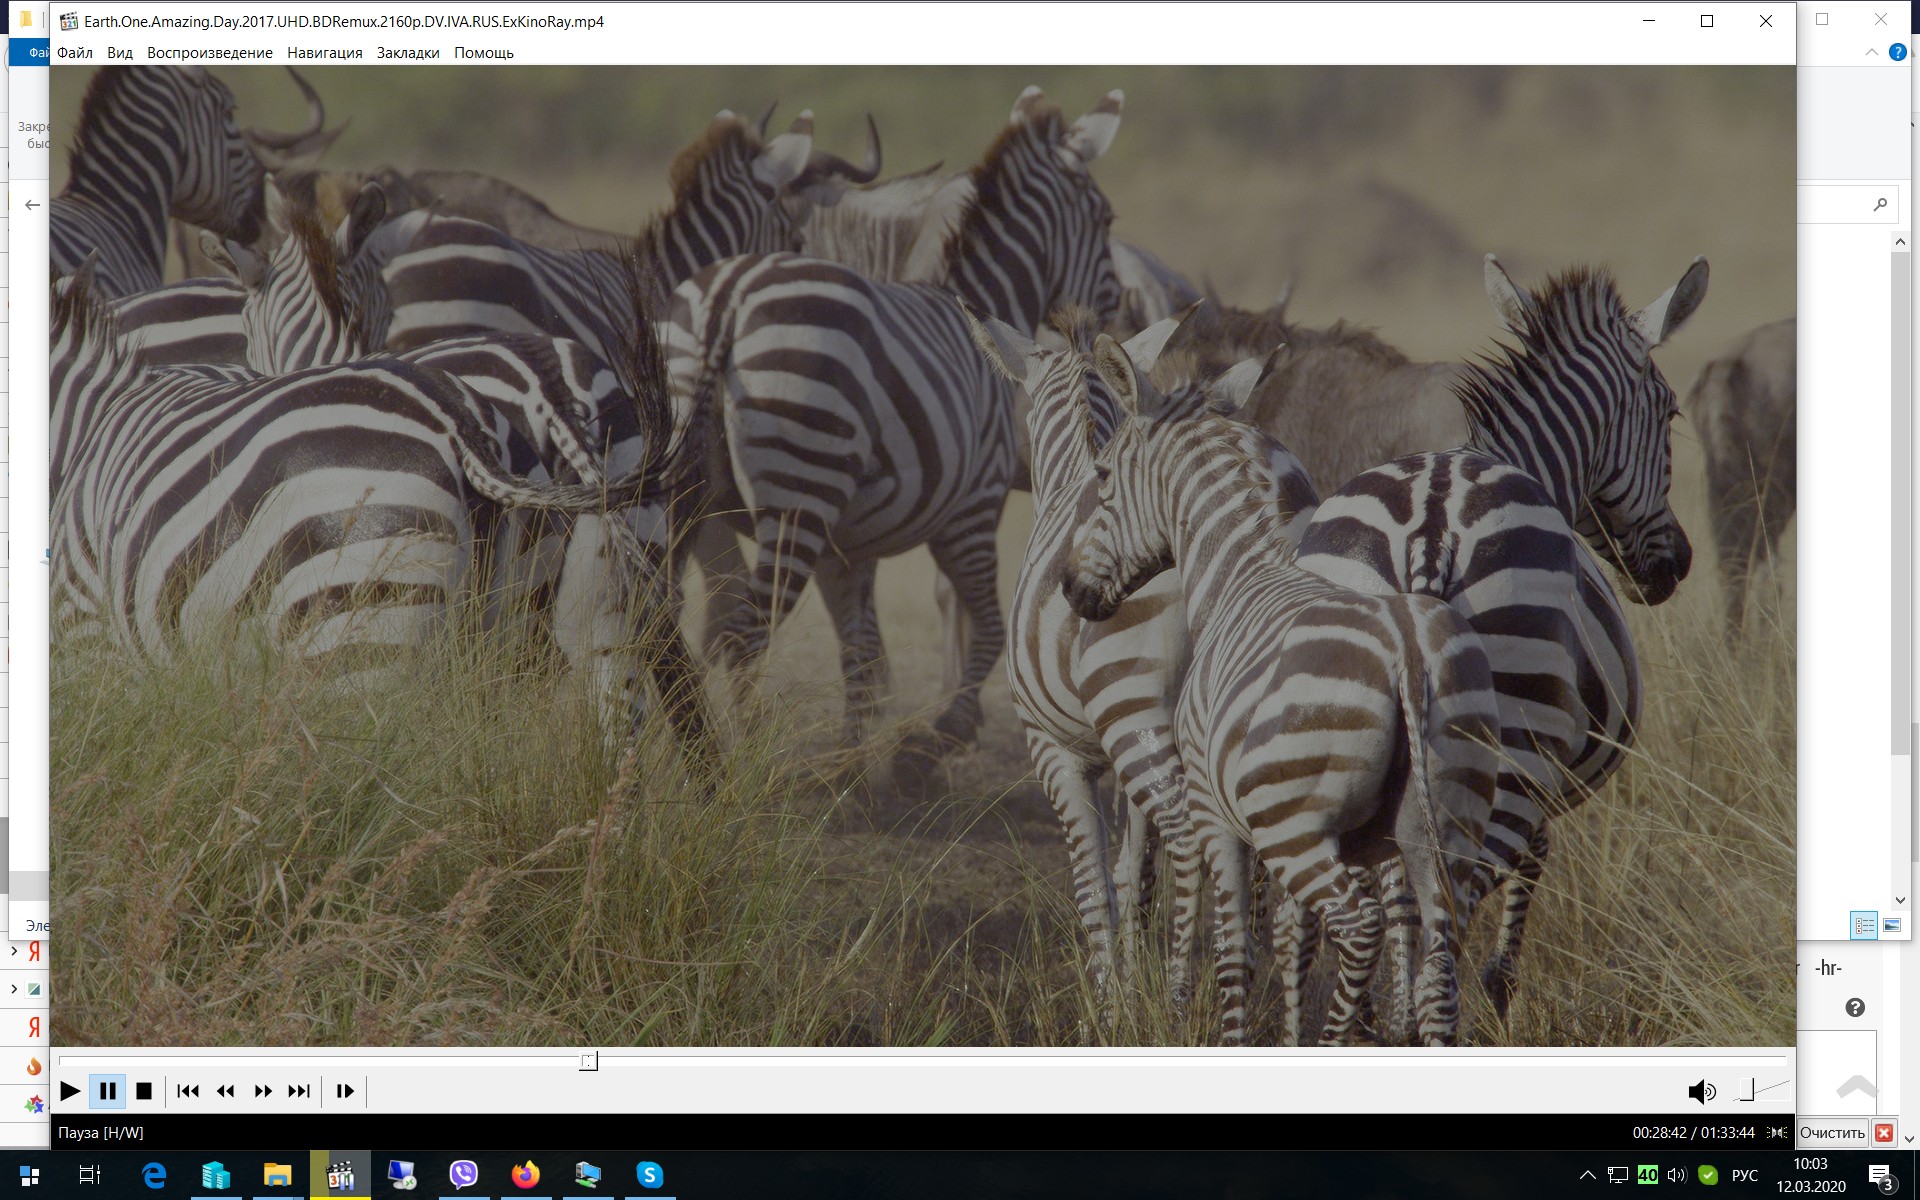This screenshot has height=1200, width=1920.
Task: Toggle details view icon in Explorer
Action: coord(1864,925)
